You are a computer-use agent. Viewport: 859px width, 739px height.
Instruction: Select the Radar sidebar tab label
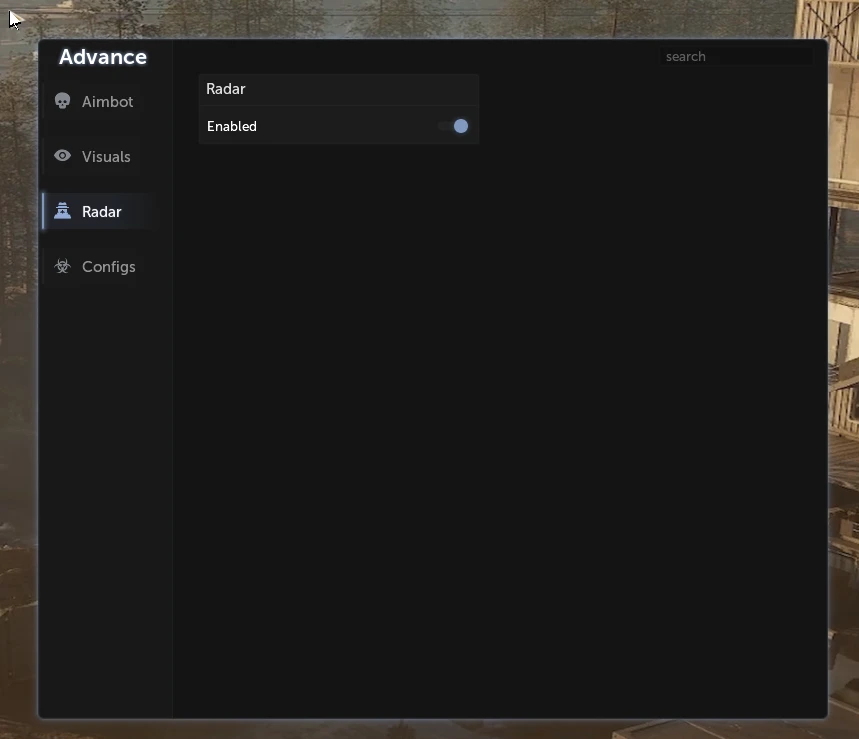(x=102, y=212)
